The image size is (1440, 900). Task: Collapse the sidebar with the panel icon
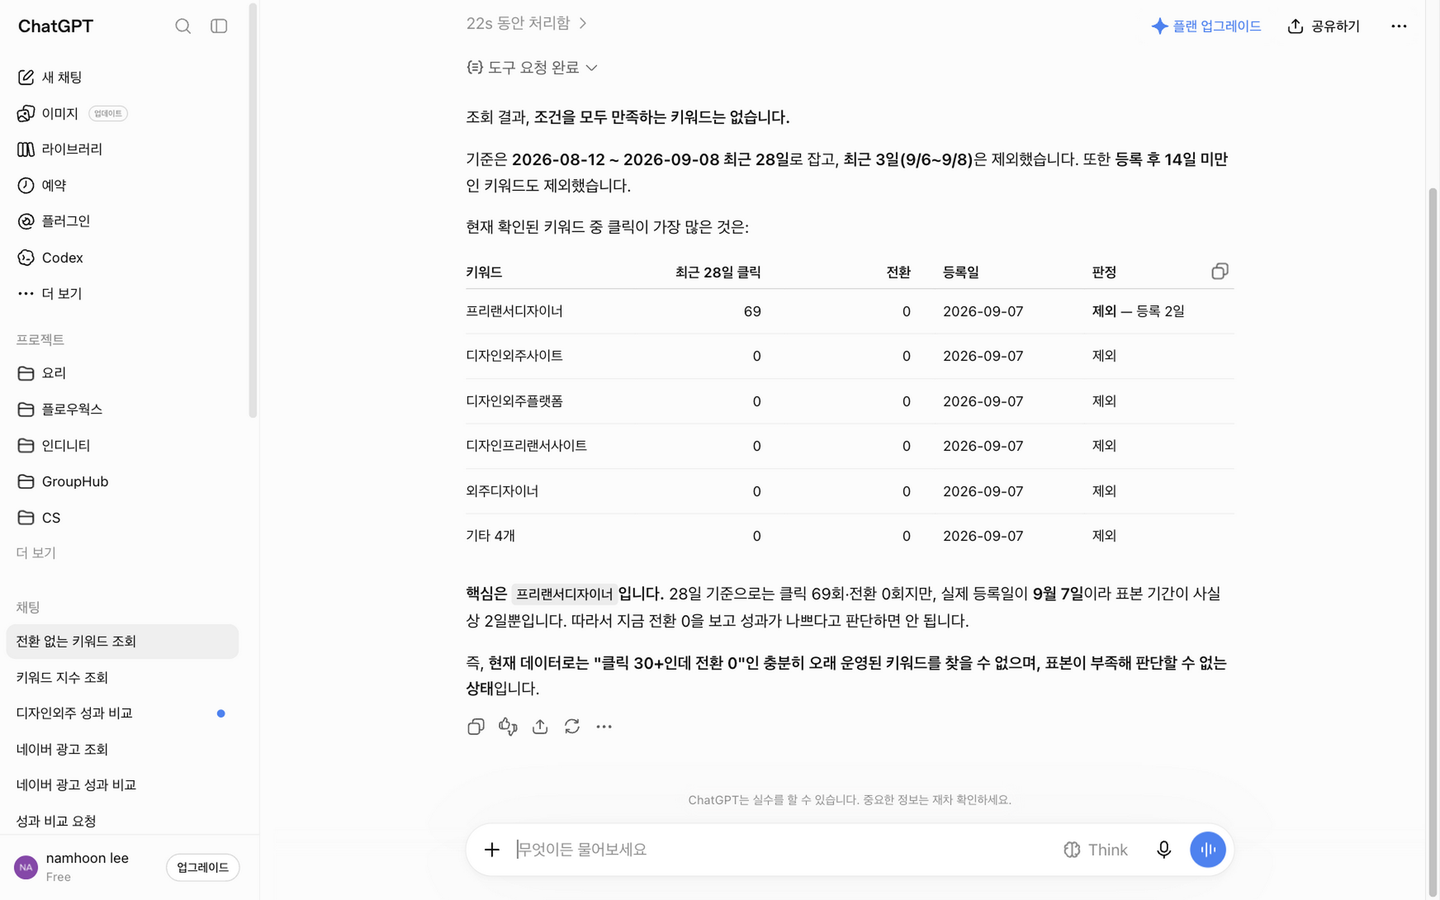pos(219,26)
